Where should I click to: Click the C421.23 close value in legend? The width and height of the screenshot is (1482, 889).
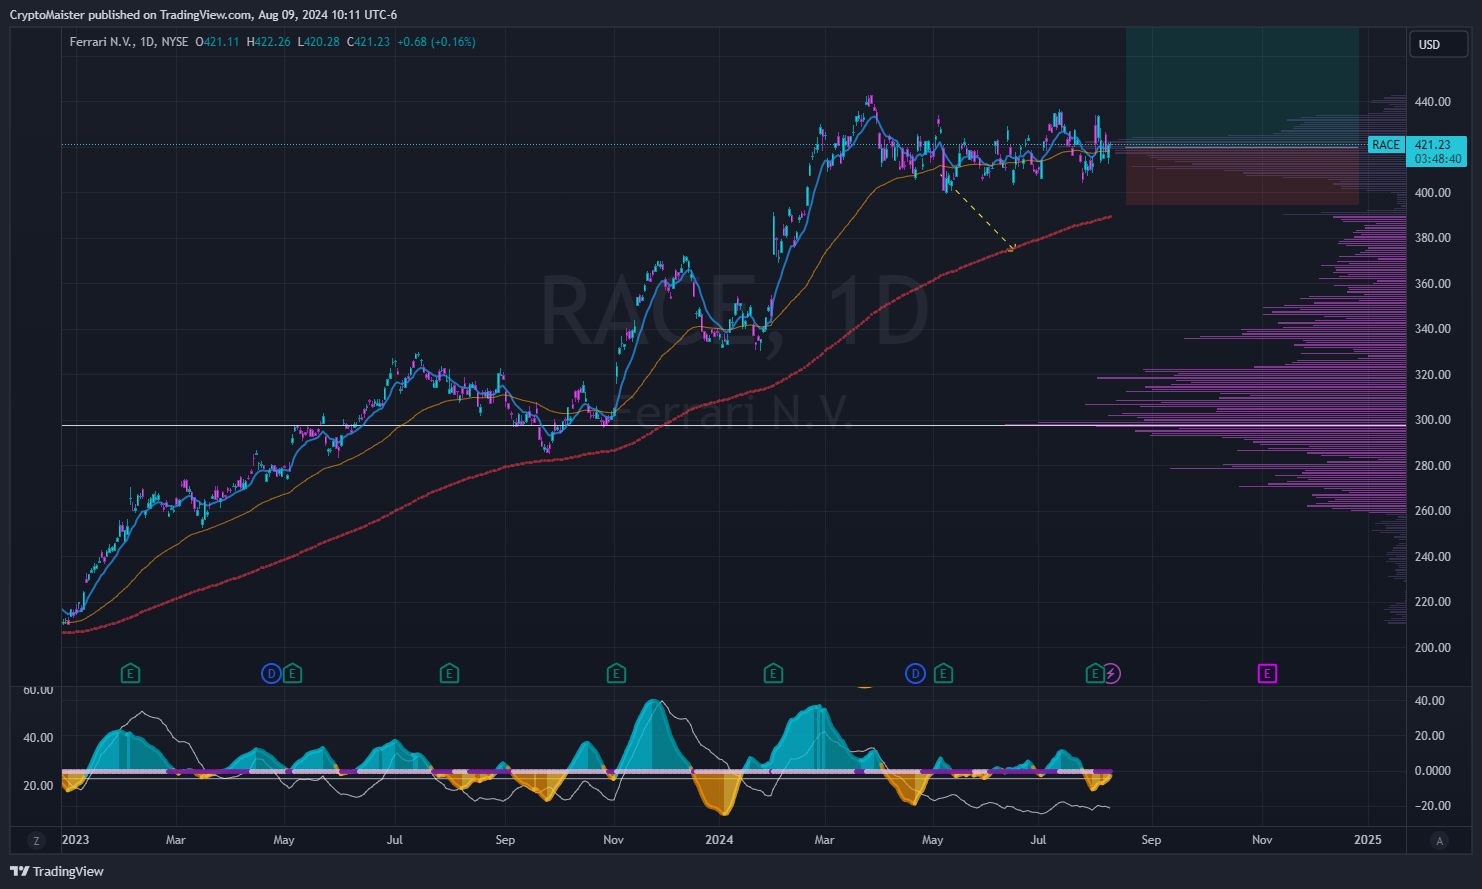click(369, 42)
